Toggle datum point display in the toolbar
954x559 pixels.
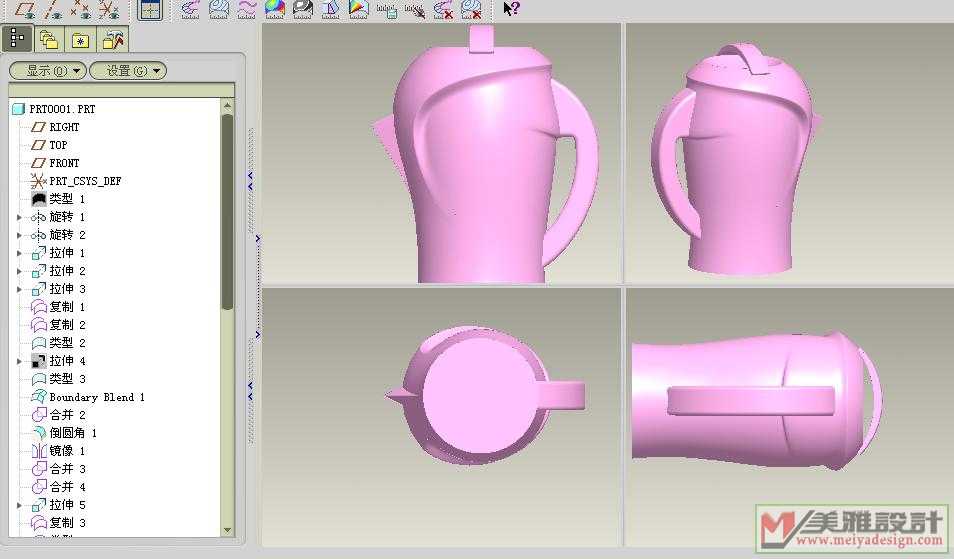click(81, 10)
